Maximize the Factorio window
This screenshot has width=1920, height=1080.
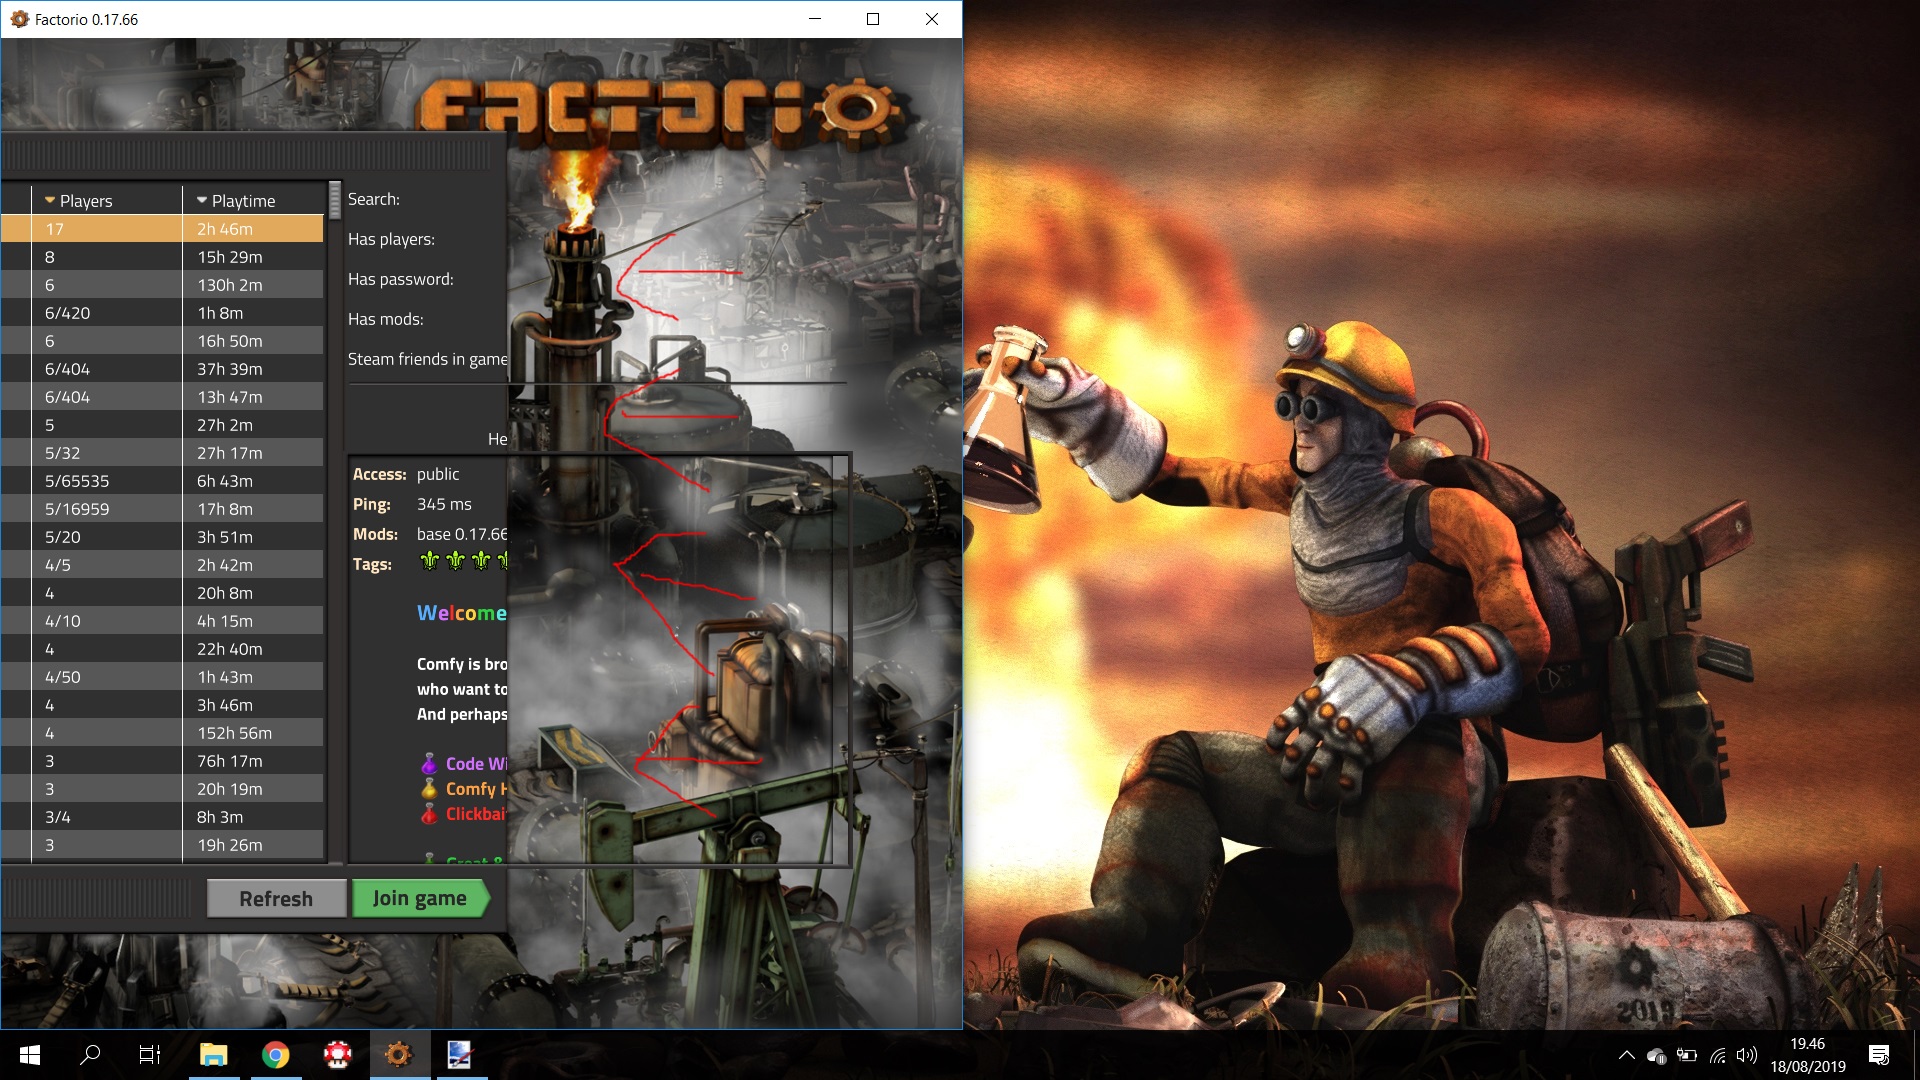[x=873, y=19]
